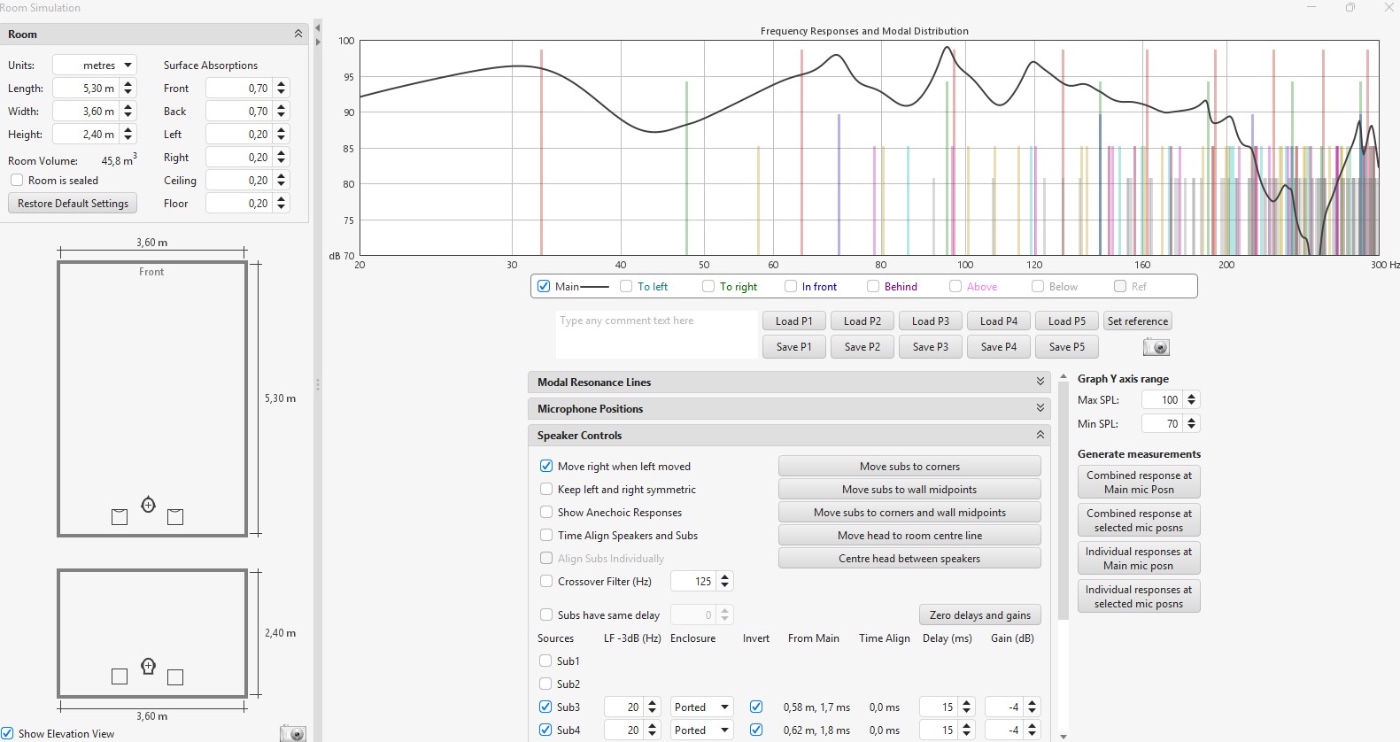Open the Units metres dropdown
The height and width of the screenshot is (742, 1400).
[x=94, y=65]
